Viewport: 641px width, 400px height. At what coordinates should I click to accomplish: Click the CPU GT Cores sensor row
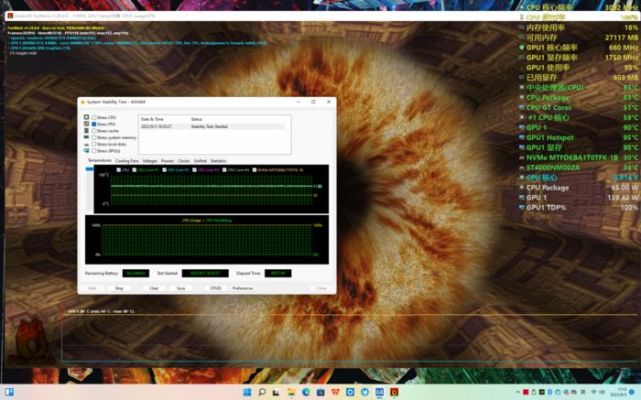578,108
